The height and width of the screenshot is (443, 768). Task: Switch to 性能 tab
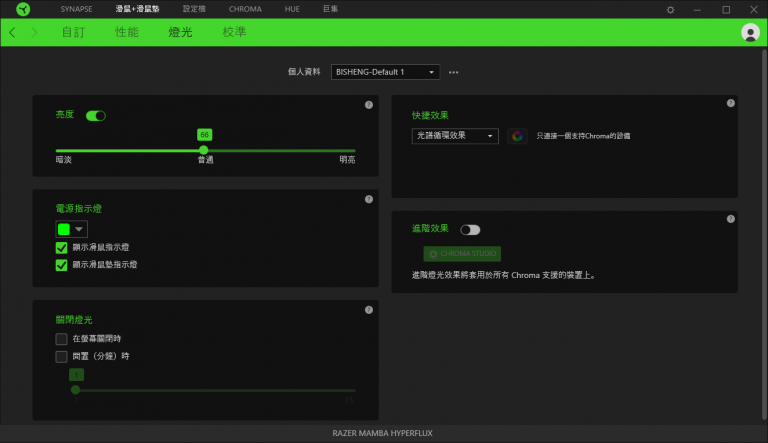tap(127, 32)
